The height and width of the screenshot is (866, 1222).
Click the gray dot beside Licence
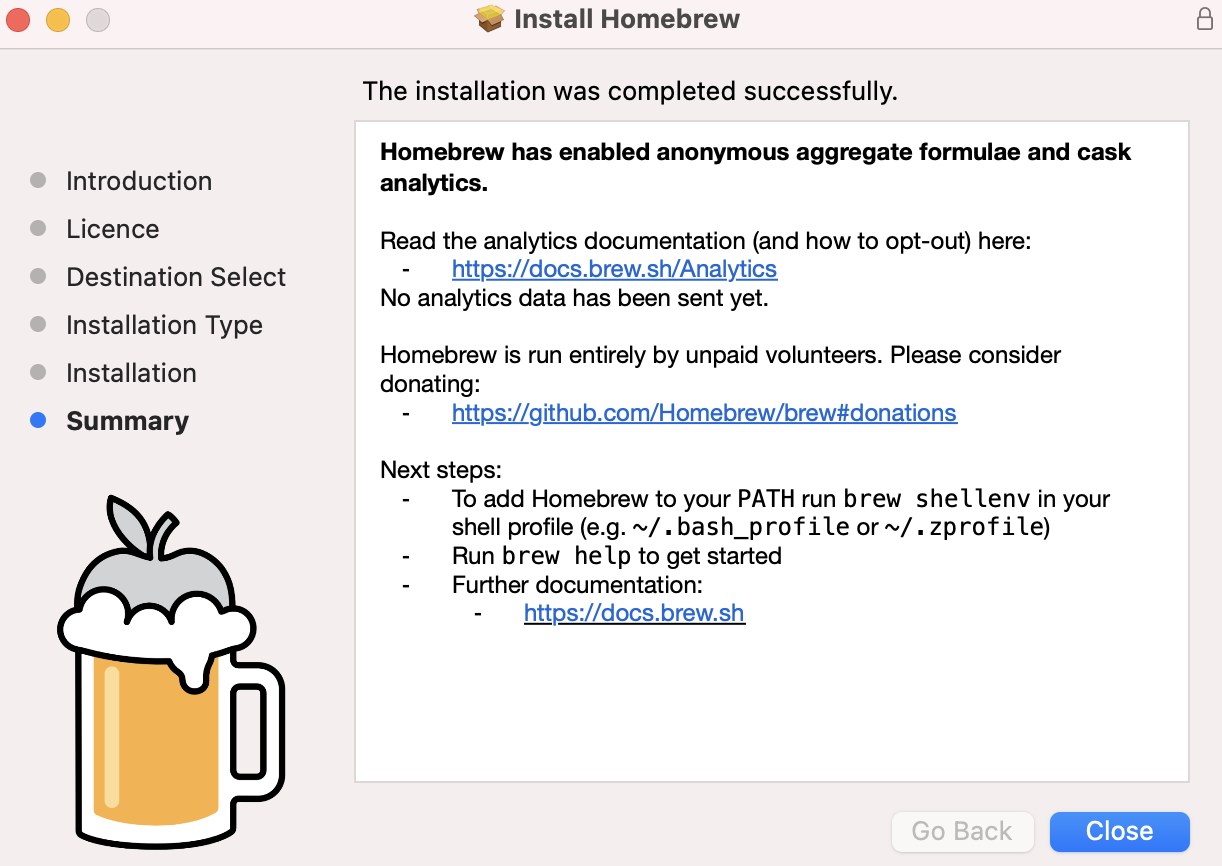click(x=39, y=229)
